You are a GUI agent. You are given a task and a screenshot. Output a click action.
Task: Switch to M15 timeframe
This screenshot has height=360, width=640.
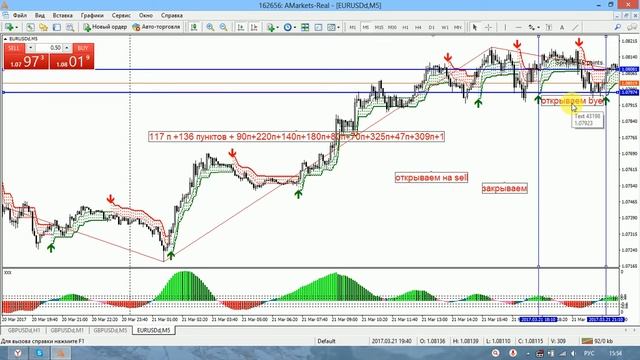coord(379,27)
